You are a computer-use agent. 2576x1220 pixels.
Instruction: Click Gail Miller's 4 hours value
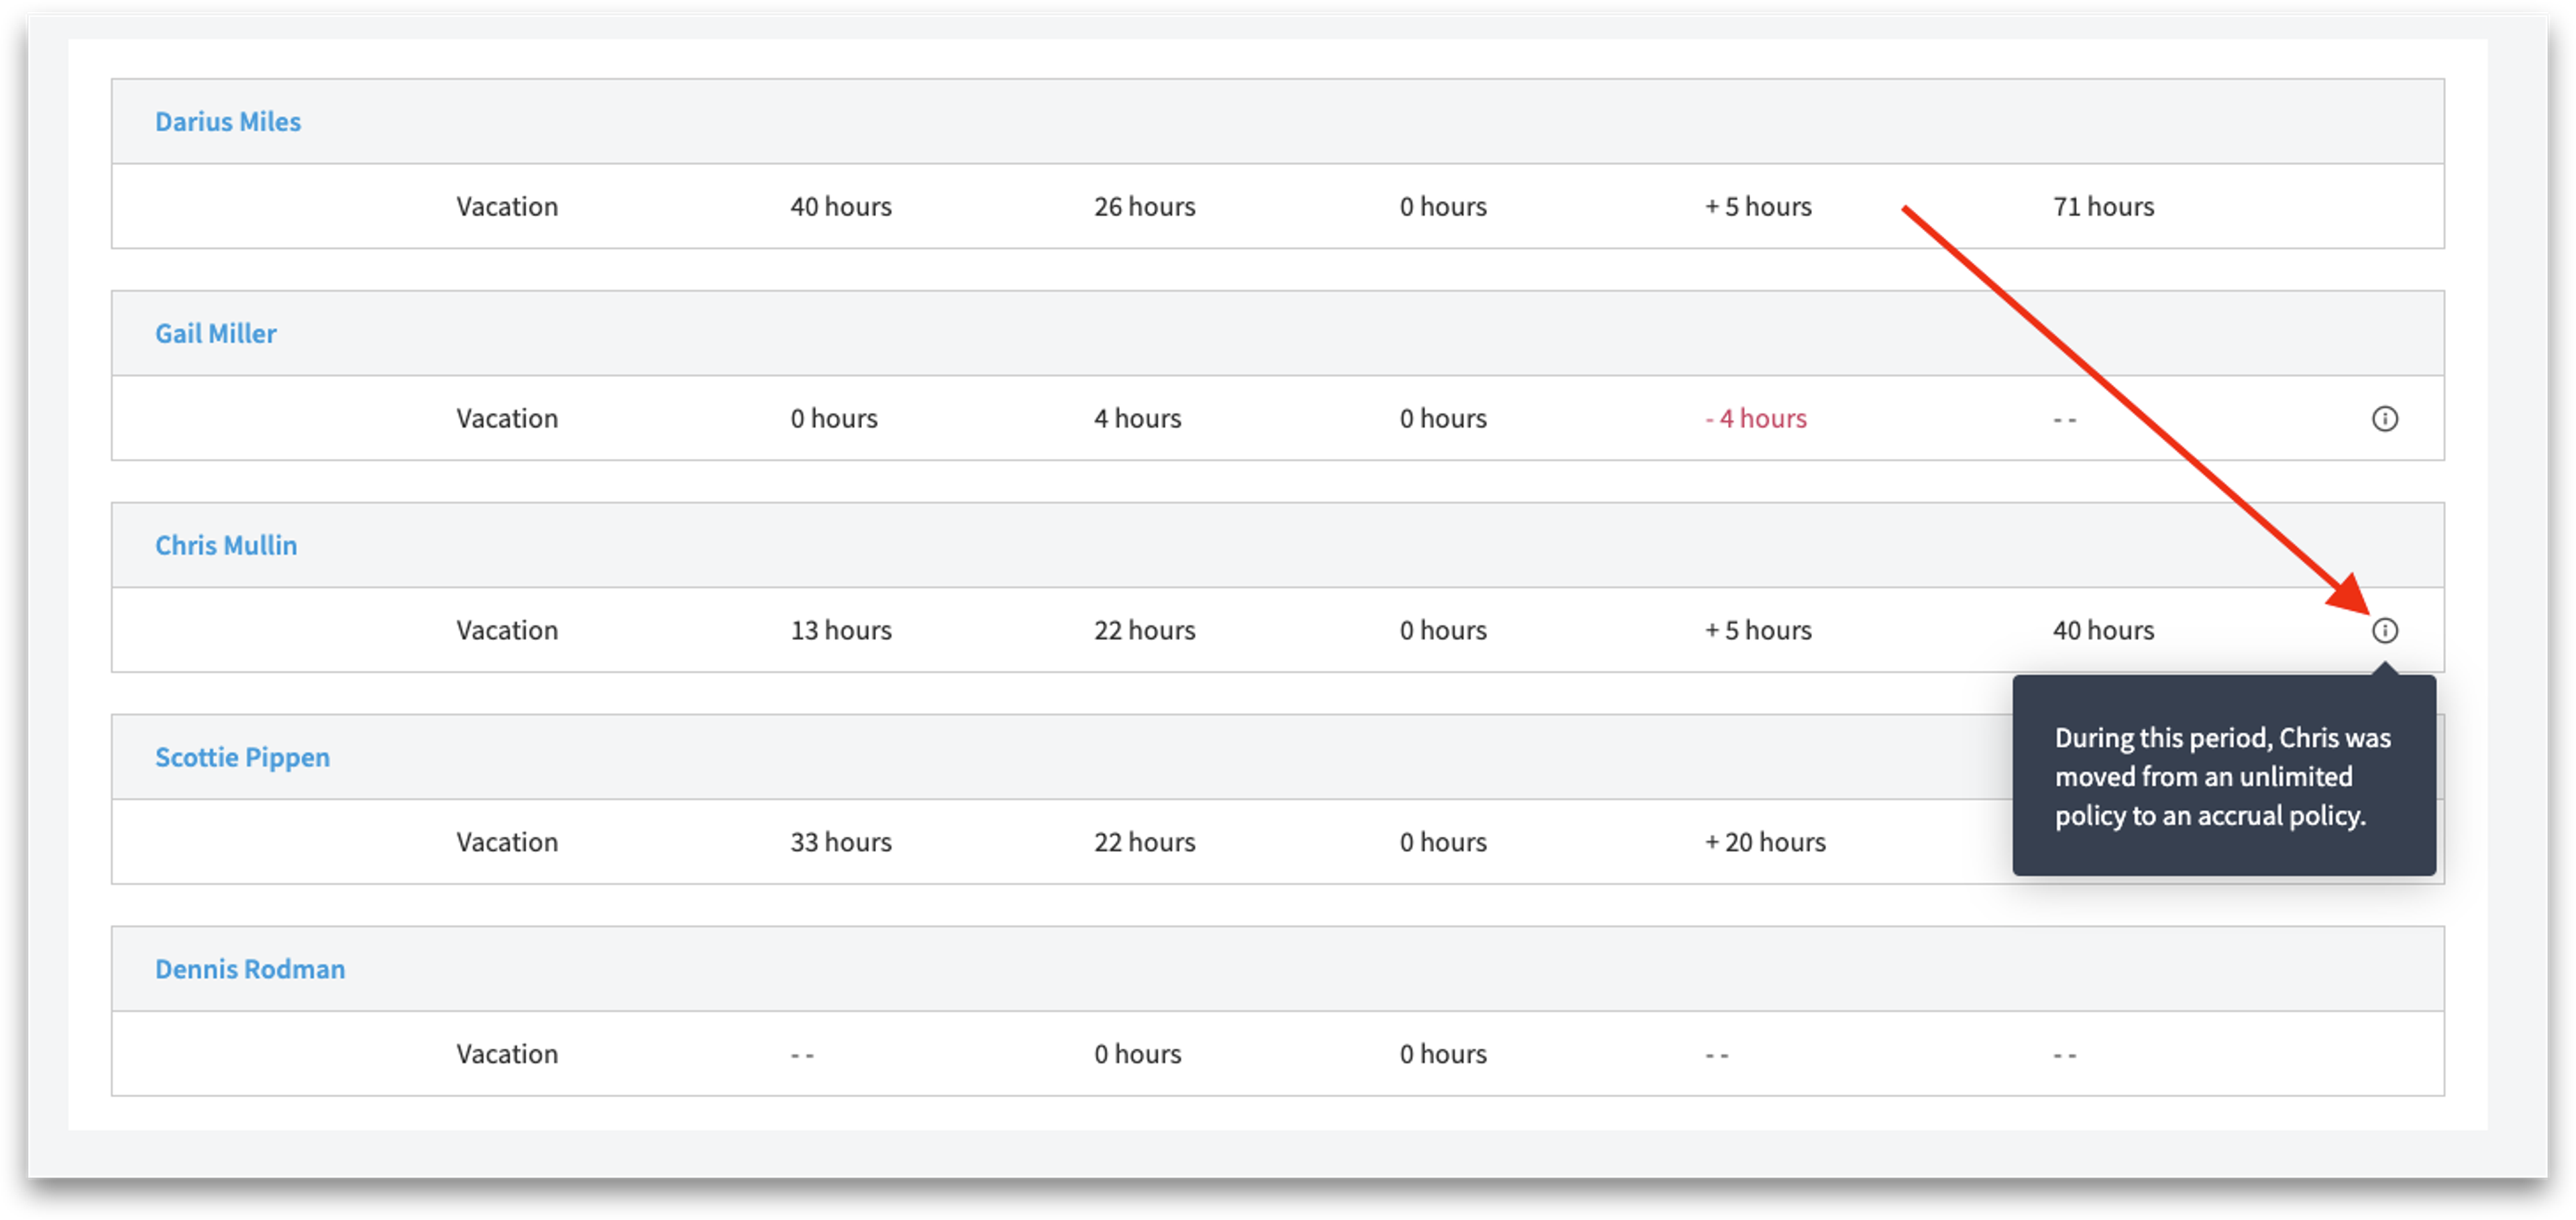click(1138, 418)
